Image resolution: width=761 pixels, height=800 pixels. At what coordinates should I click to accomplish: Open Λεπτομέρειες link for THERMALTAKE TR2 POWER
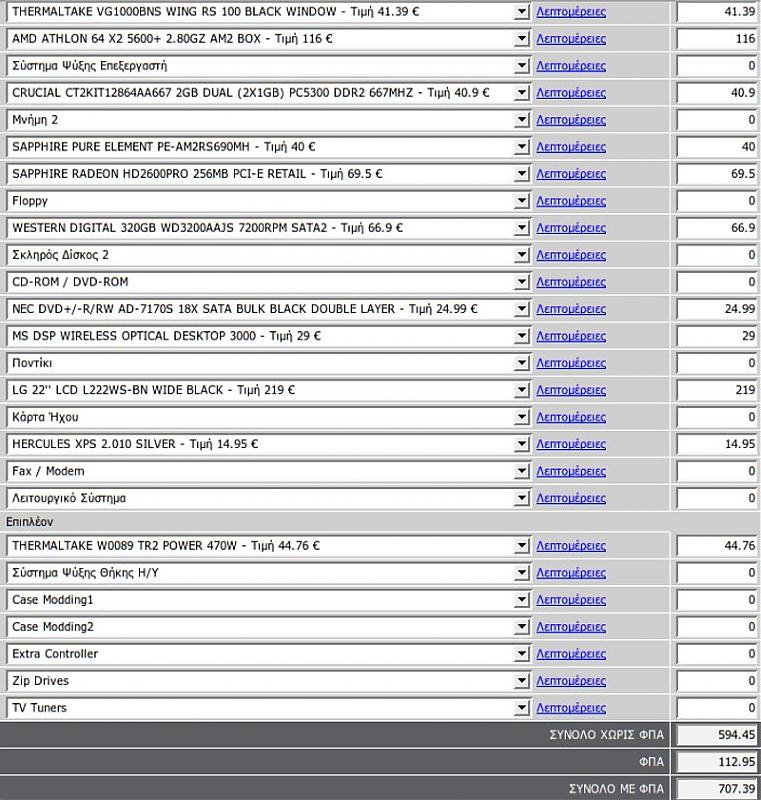(x=571, y=546)
